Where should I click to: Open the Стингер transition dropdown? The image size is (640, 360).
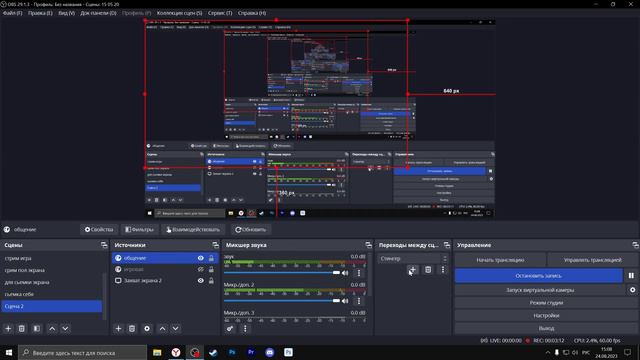[412, 258]
